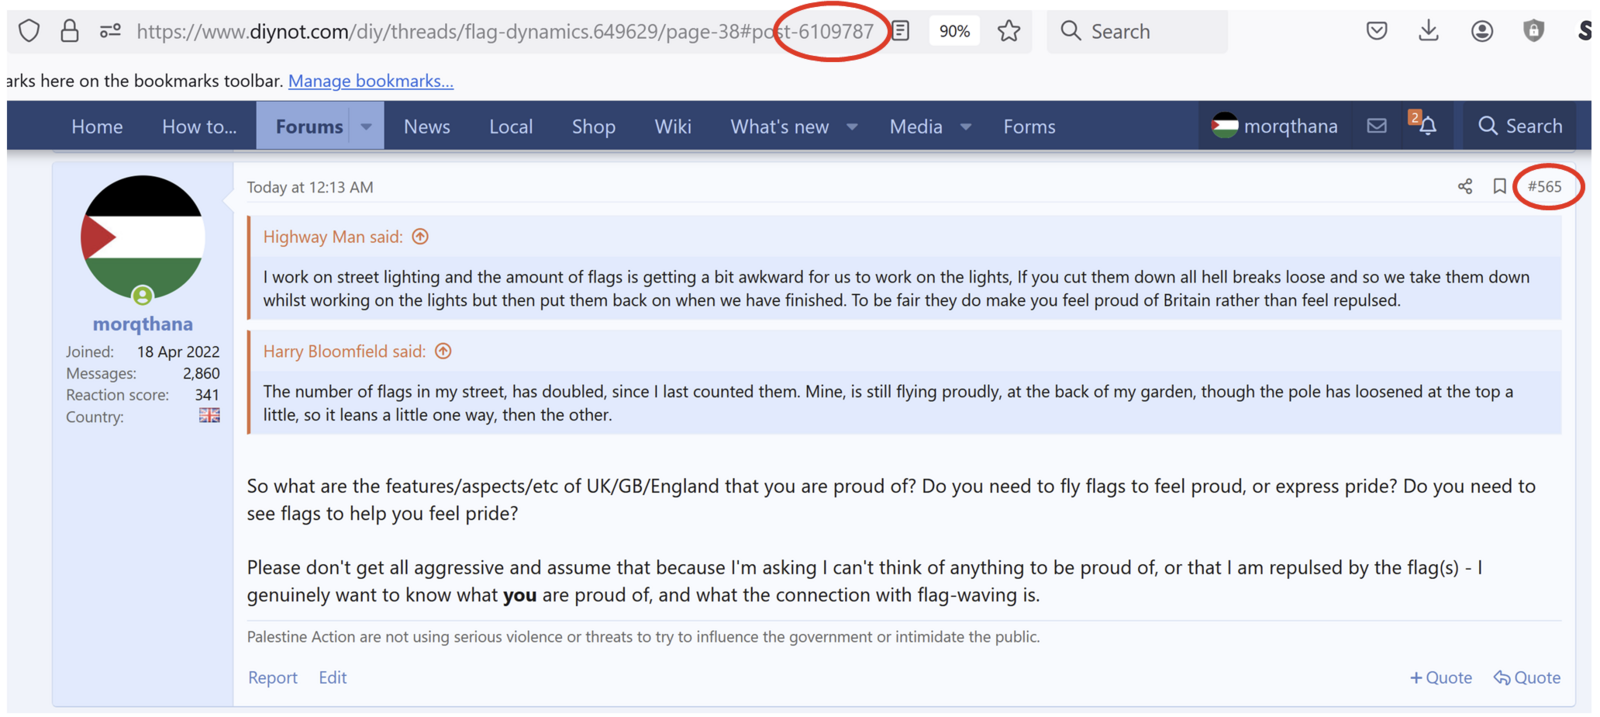Toggle reader view in the address bar
Screen dimensions: 1600x717
pos(901,31)
